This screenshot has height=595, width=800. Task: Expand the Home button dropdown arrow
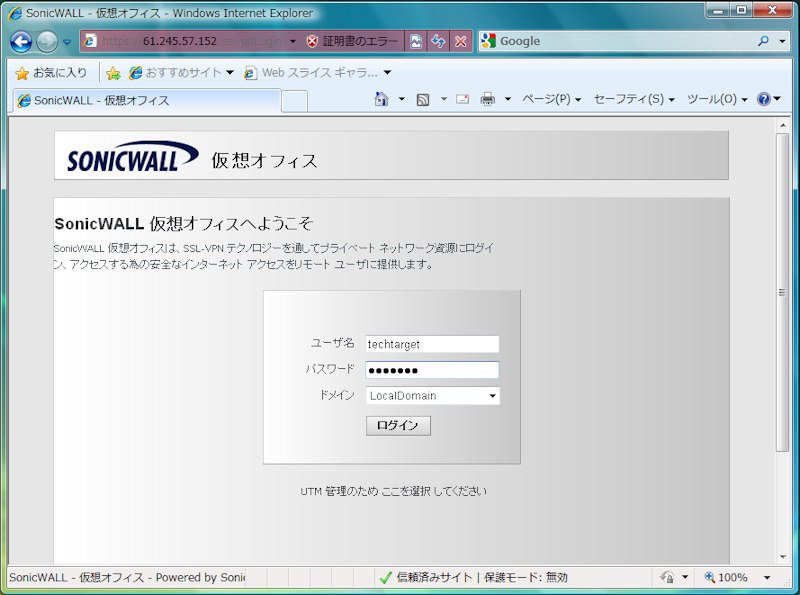click(402, 99)
